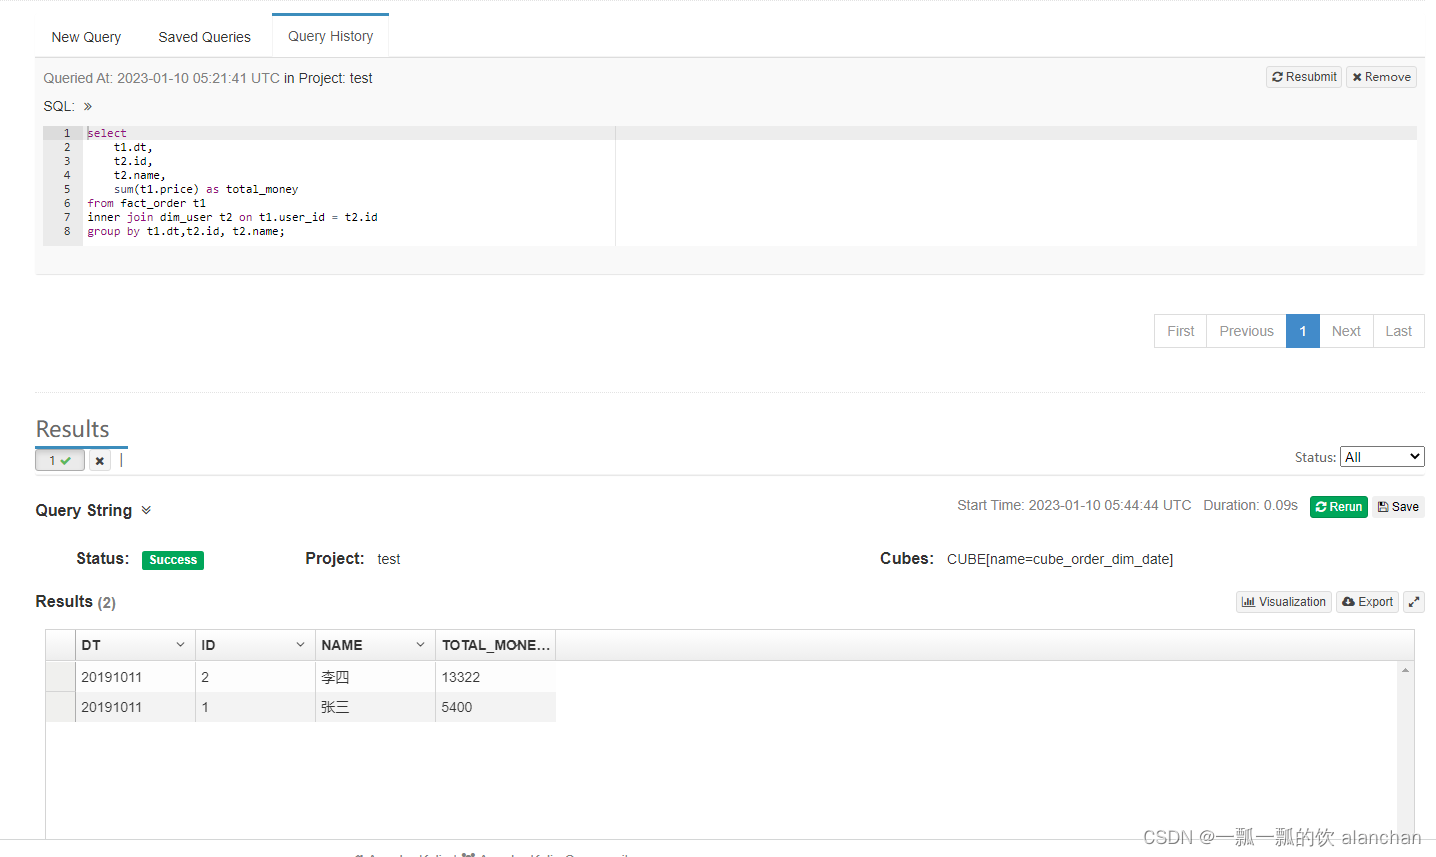This screenshot has width=1436, height=857.
Task: Click ID cell of 李四 row
Action: (x=255, y=677)
